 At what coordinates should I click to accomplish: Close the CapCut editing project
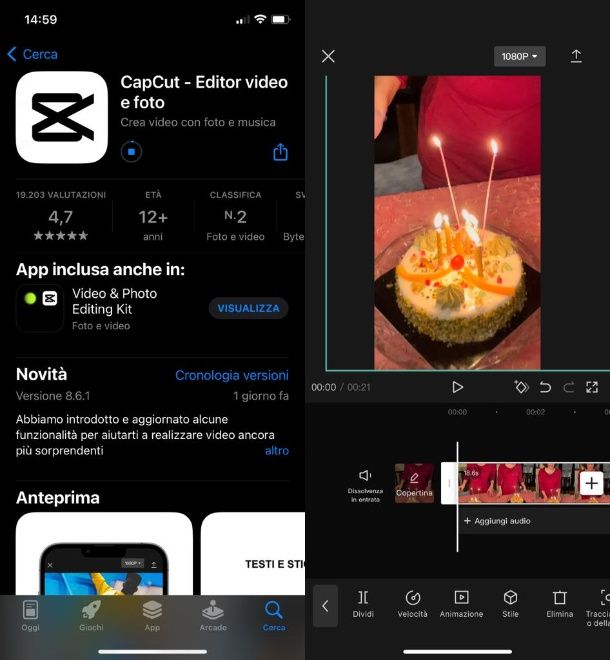click(x=328, y=56)
